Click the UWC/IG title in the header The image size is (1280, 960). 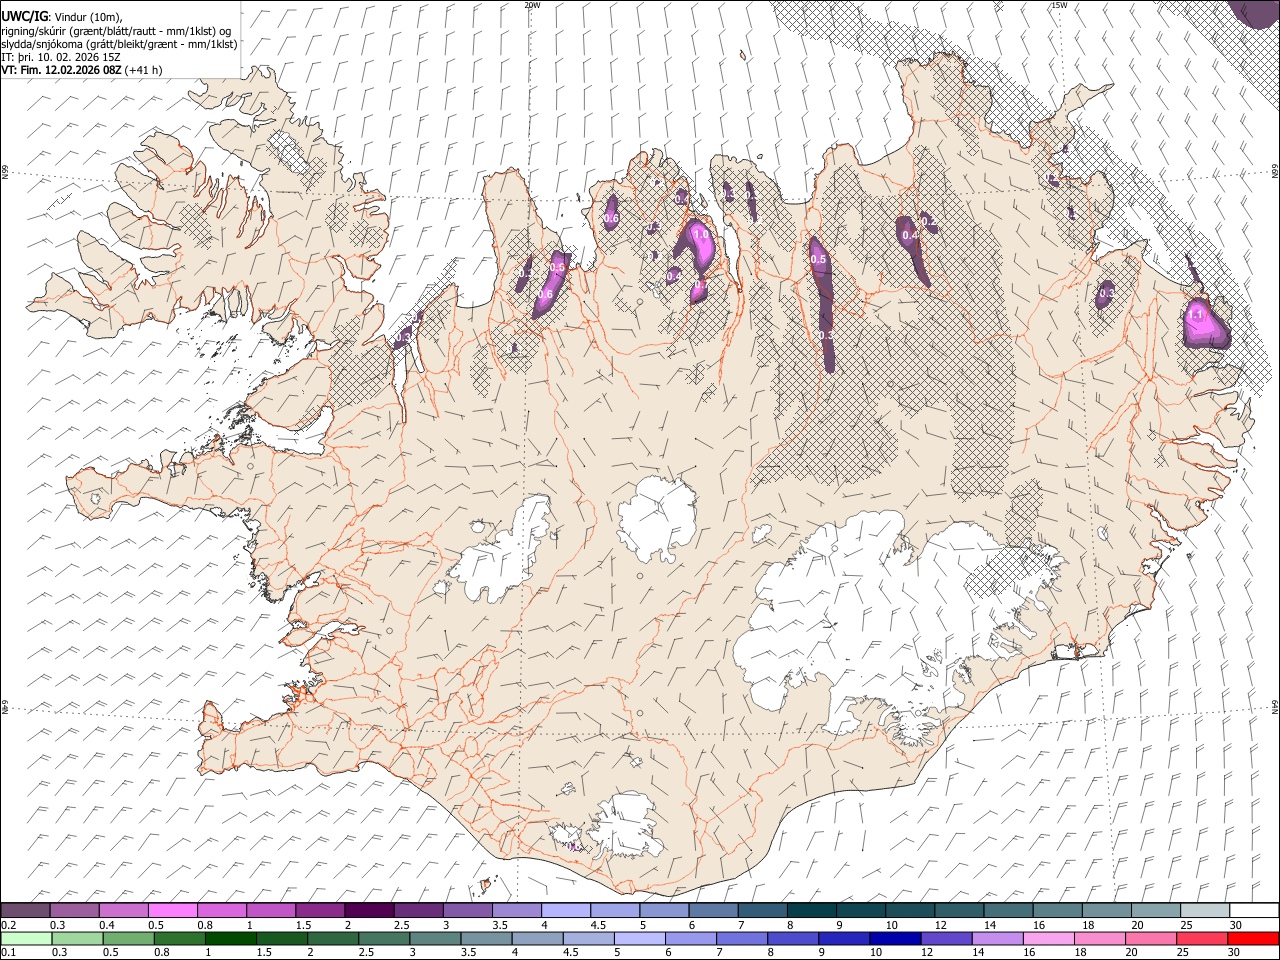pos(23,17)
